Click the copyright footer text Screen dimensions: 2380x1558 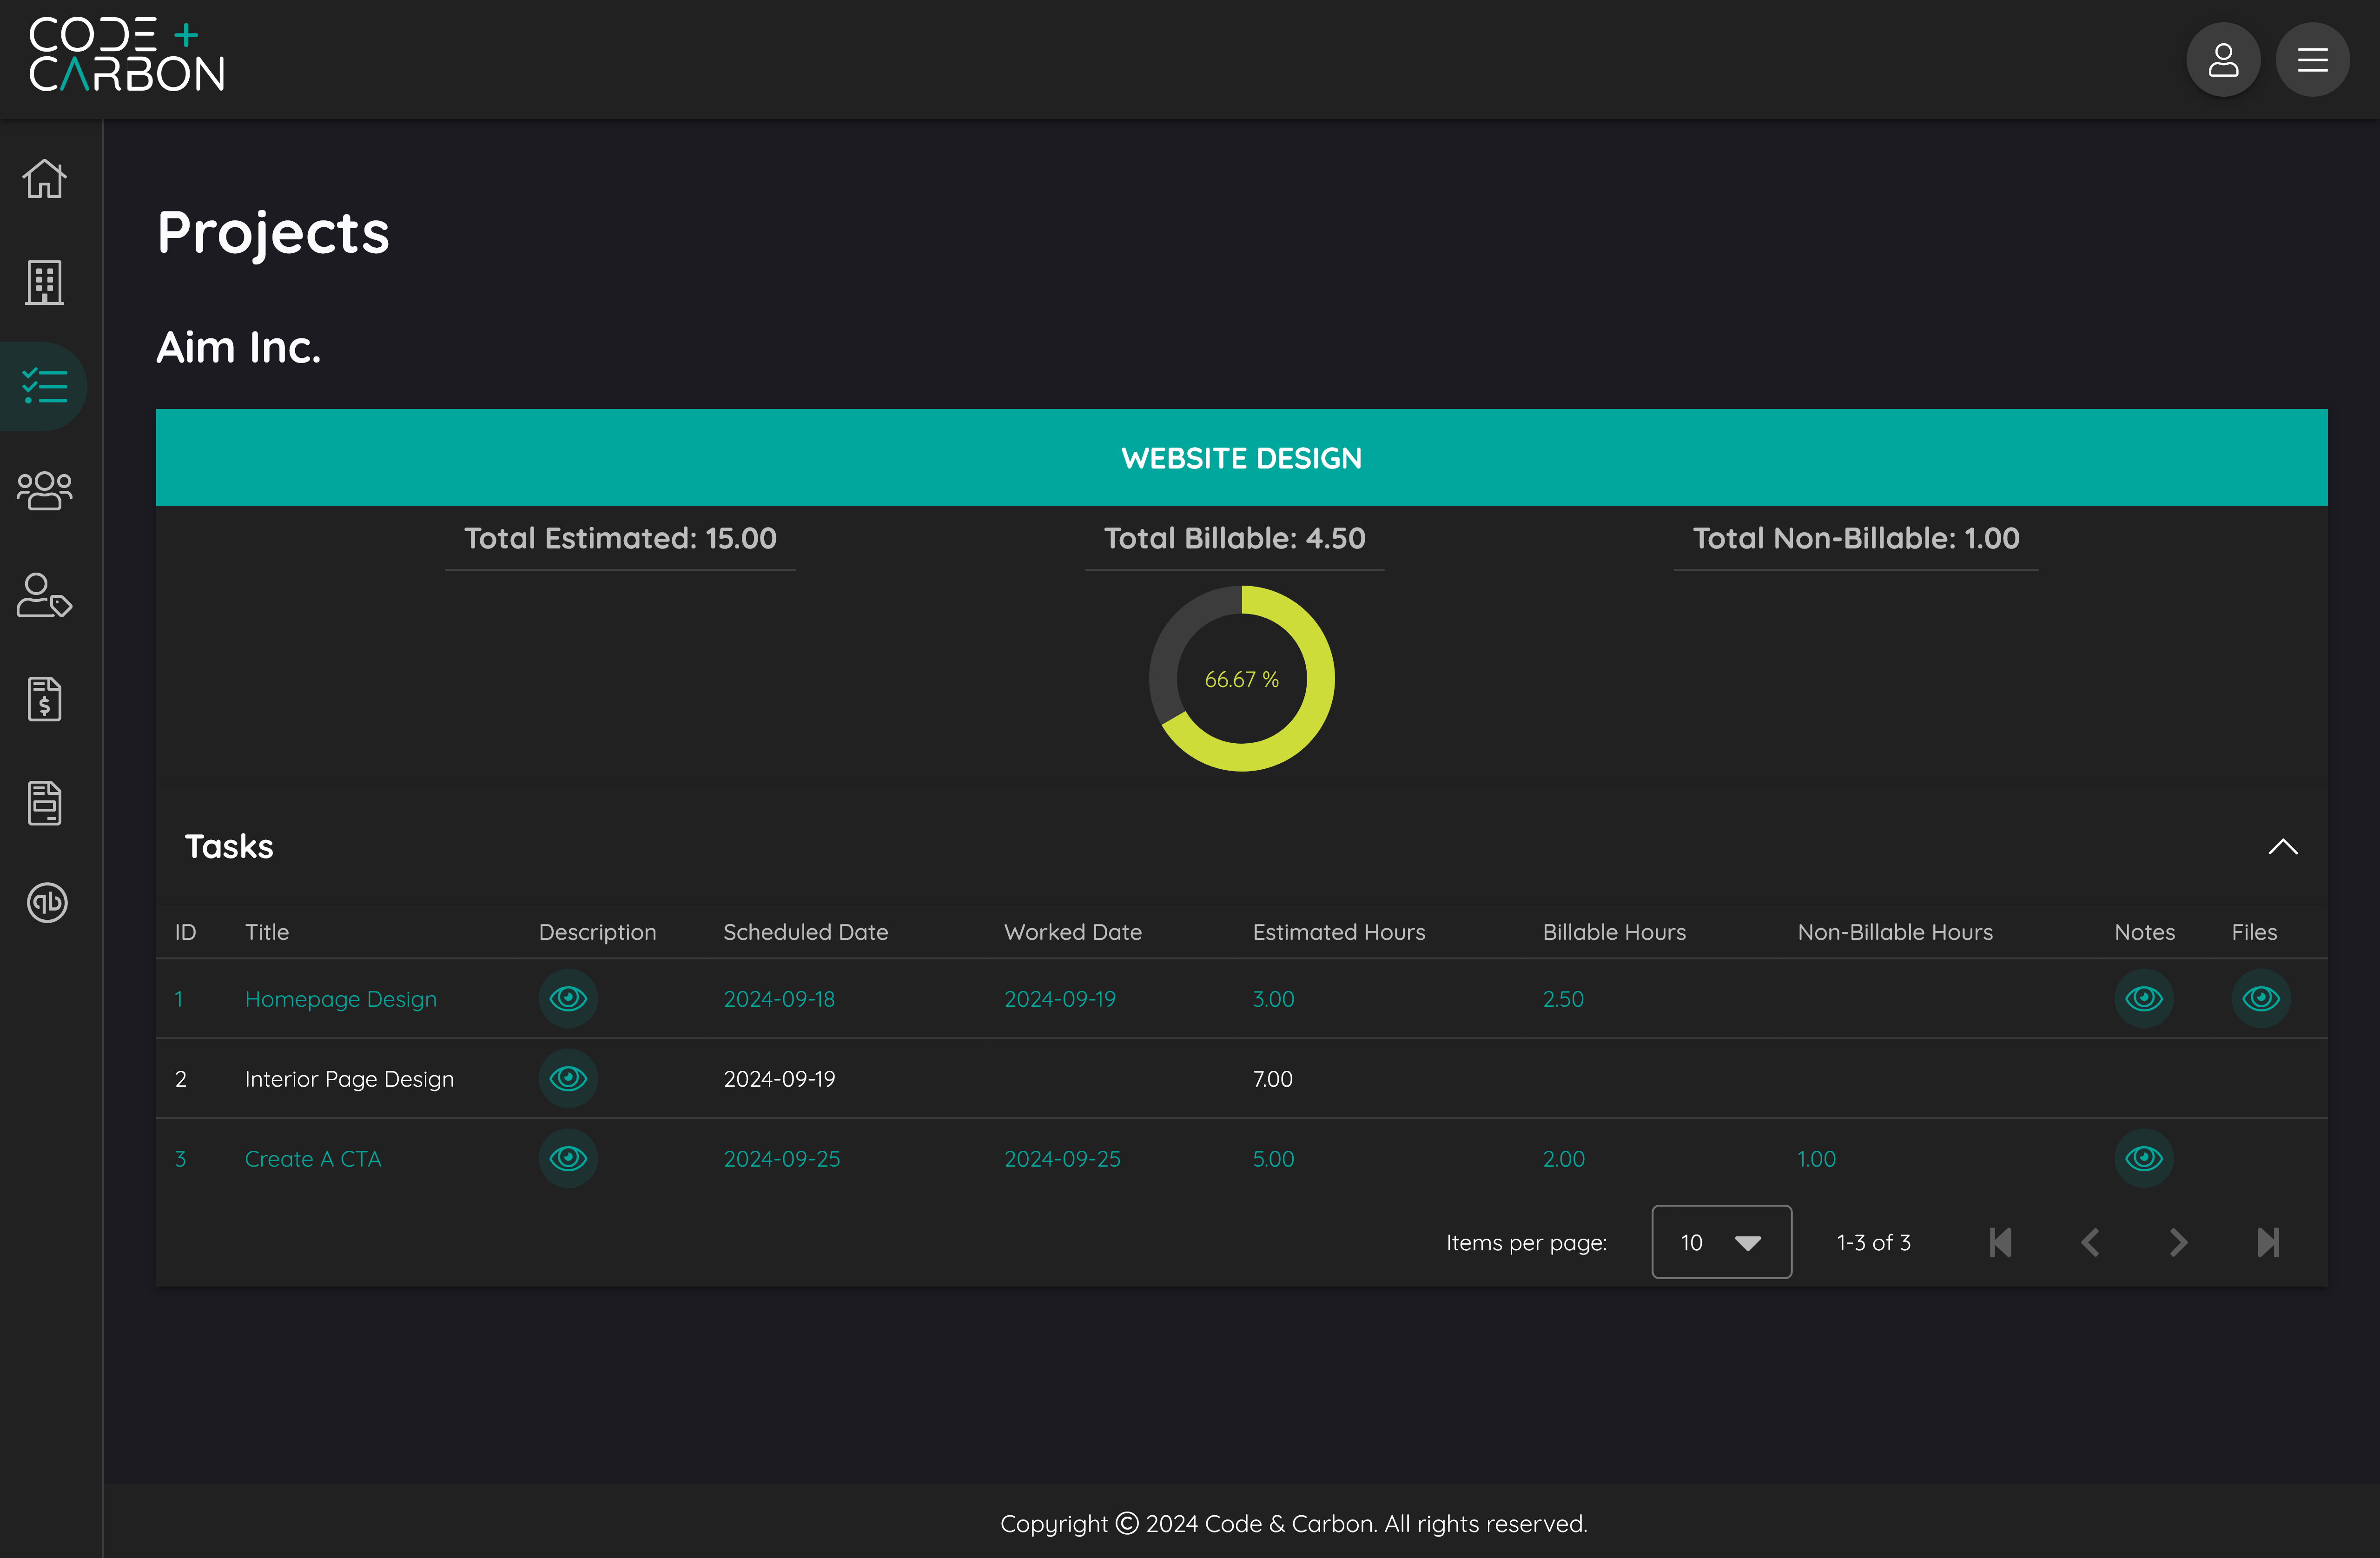(x=1293, y=1523)
